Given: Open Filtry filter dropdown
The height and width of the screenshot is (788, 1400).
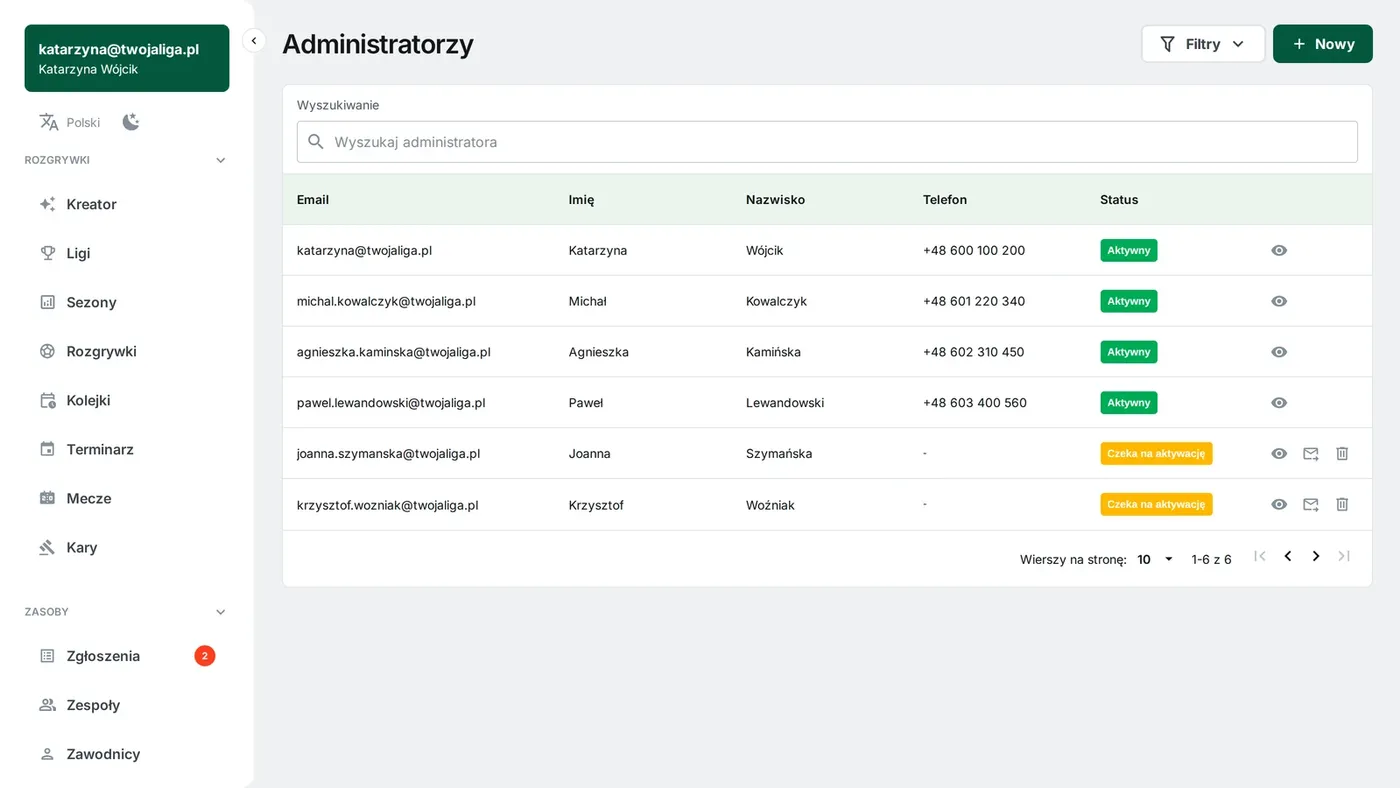Looking at the screenshot, I should click(1203, 44).
